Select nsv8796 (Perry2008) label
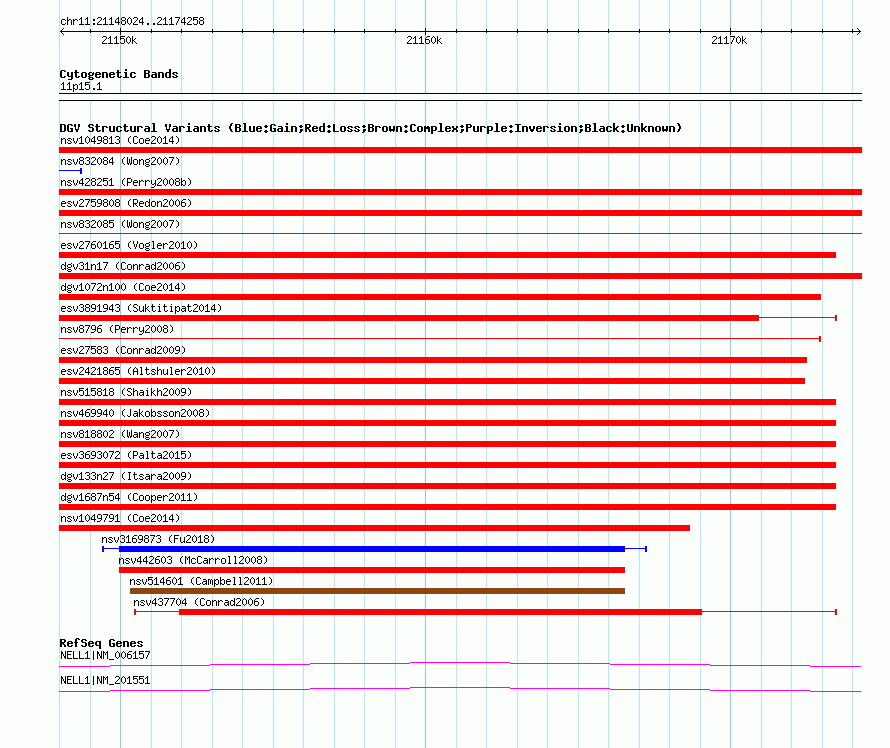Screen dimensions: 890x748 point(117,329)
